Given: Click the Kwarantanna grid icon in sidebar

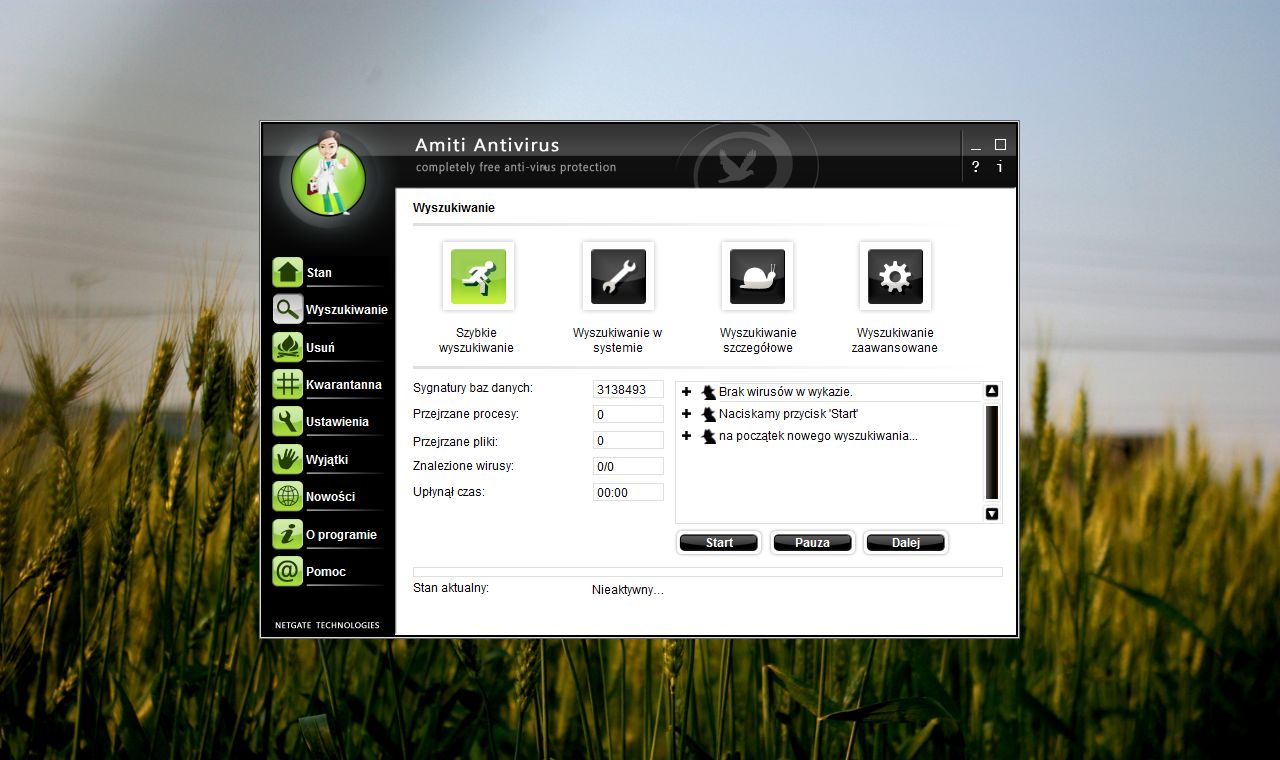Looking at the screenshot, I should (288, 384).
